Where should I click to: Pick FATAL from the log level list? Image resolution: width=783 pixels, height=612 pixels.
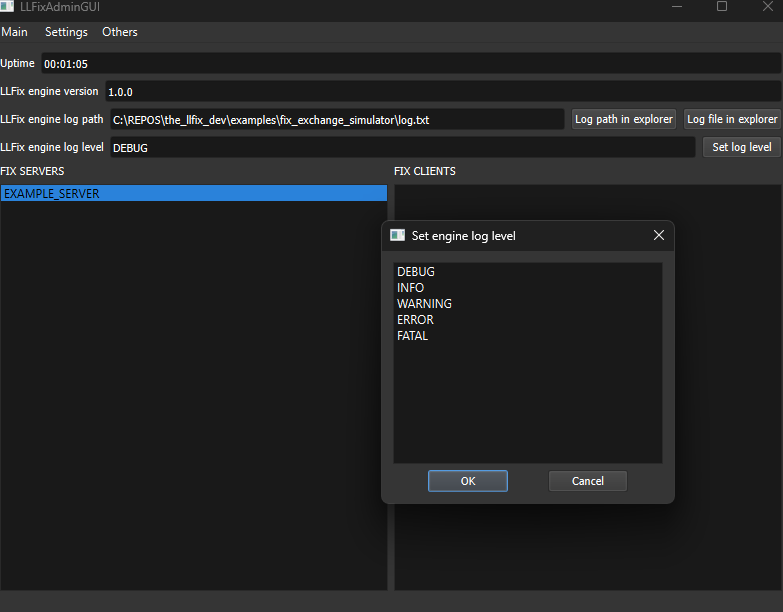412,336
